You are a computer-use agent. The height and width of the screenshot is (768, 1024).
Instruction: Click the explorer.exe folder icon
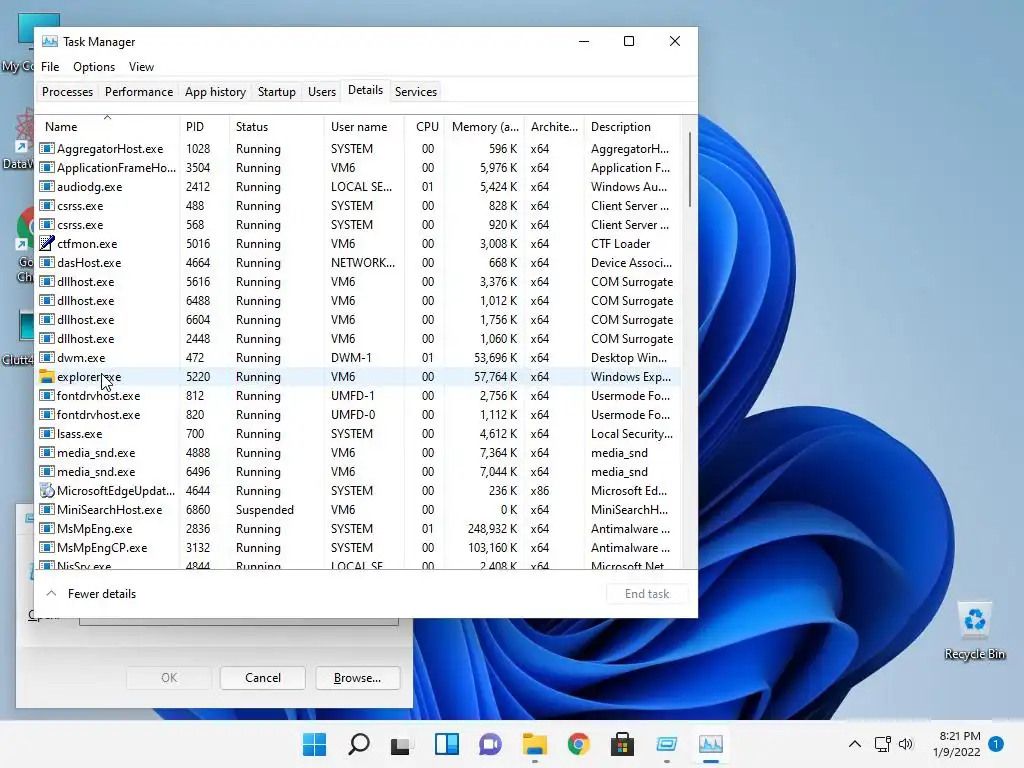coord(46,376)
